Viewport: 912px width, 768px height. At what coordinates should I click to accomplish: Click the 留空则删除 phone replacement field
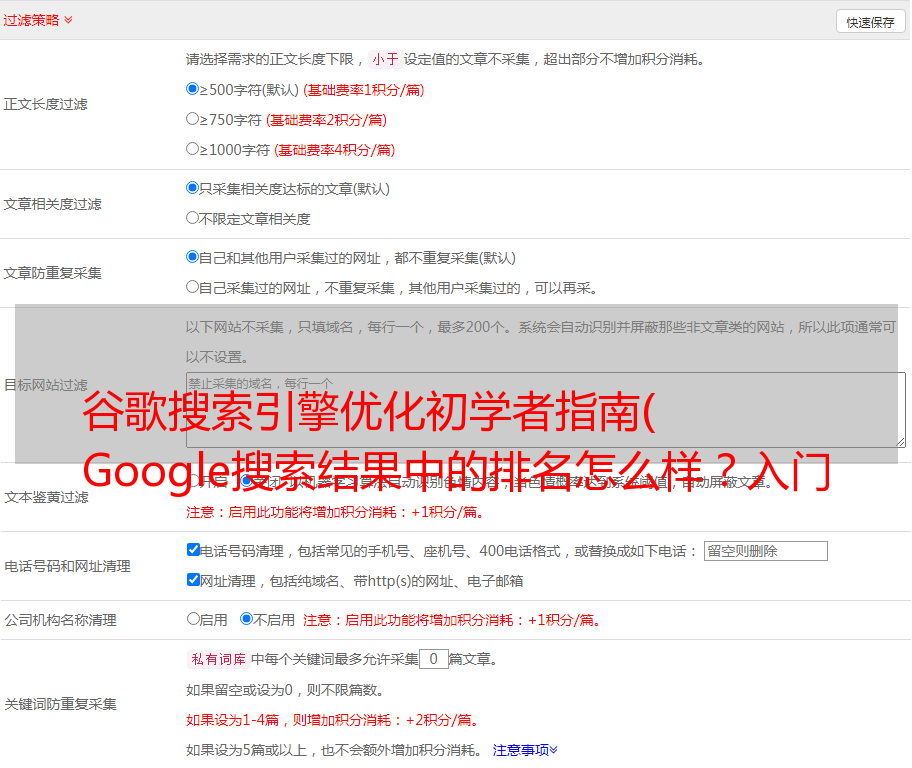pyautogui.click(x=765, y=551)
